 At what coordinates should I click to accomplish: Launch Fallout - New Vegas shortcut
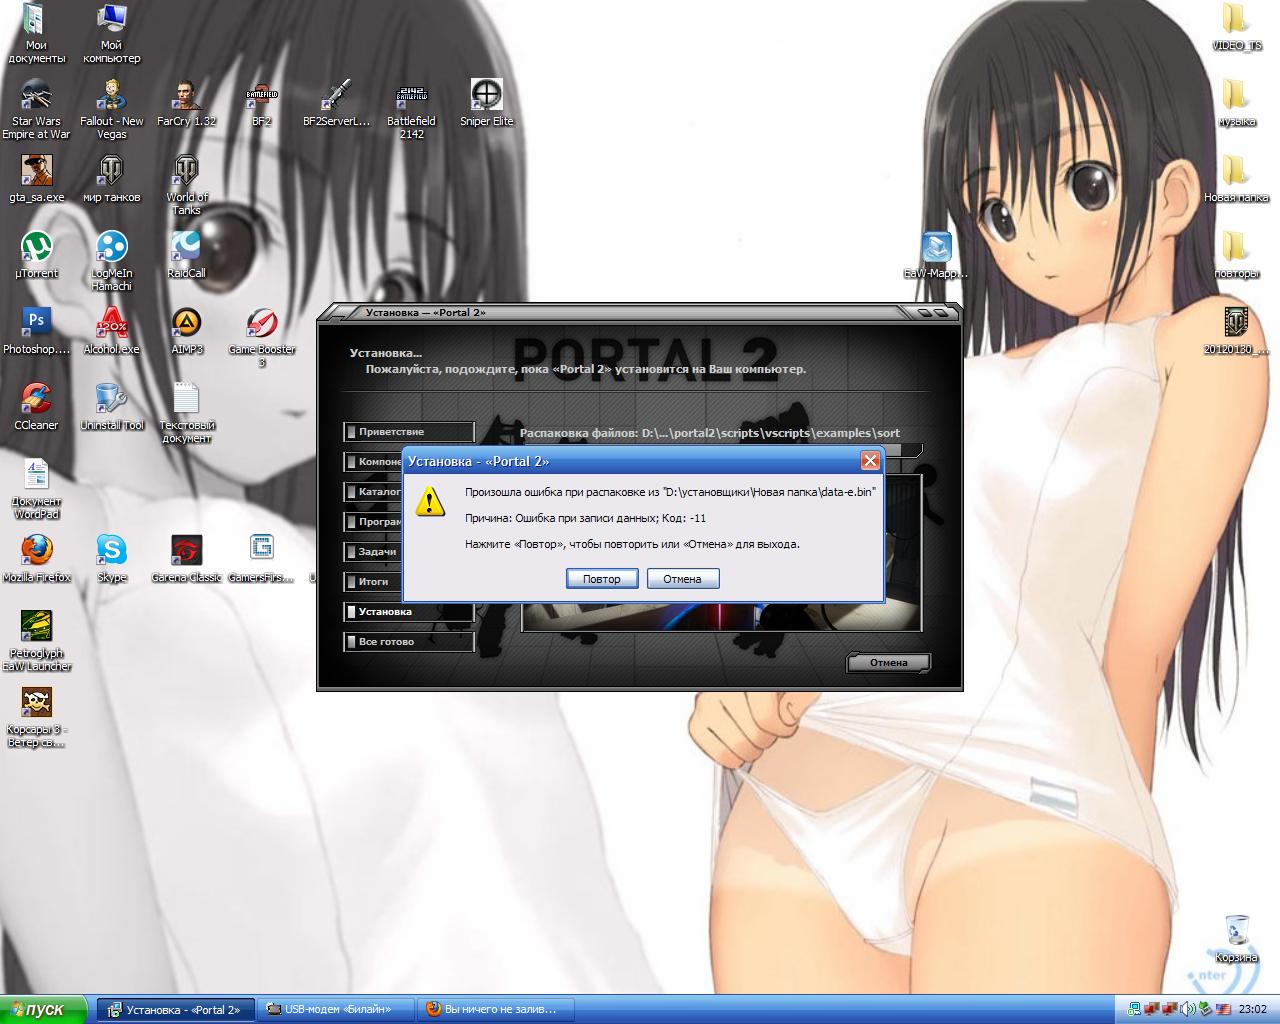pos(111,109)
